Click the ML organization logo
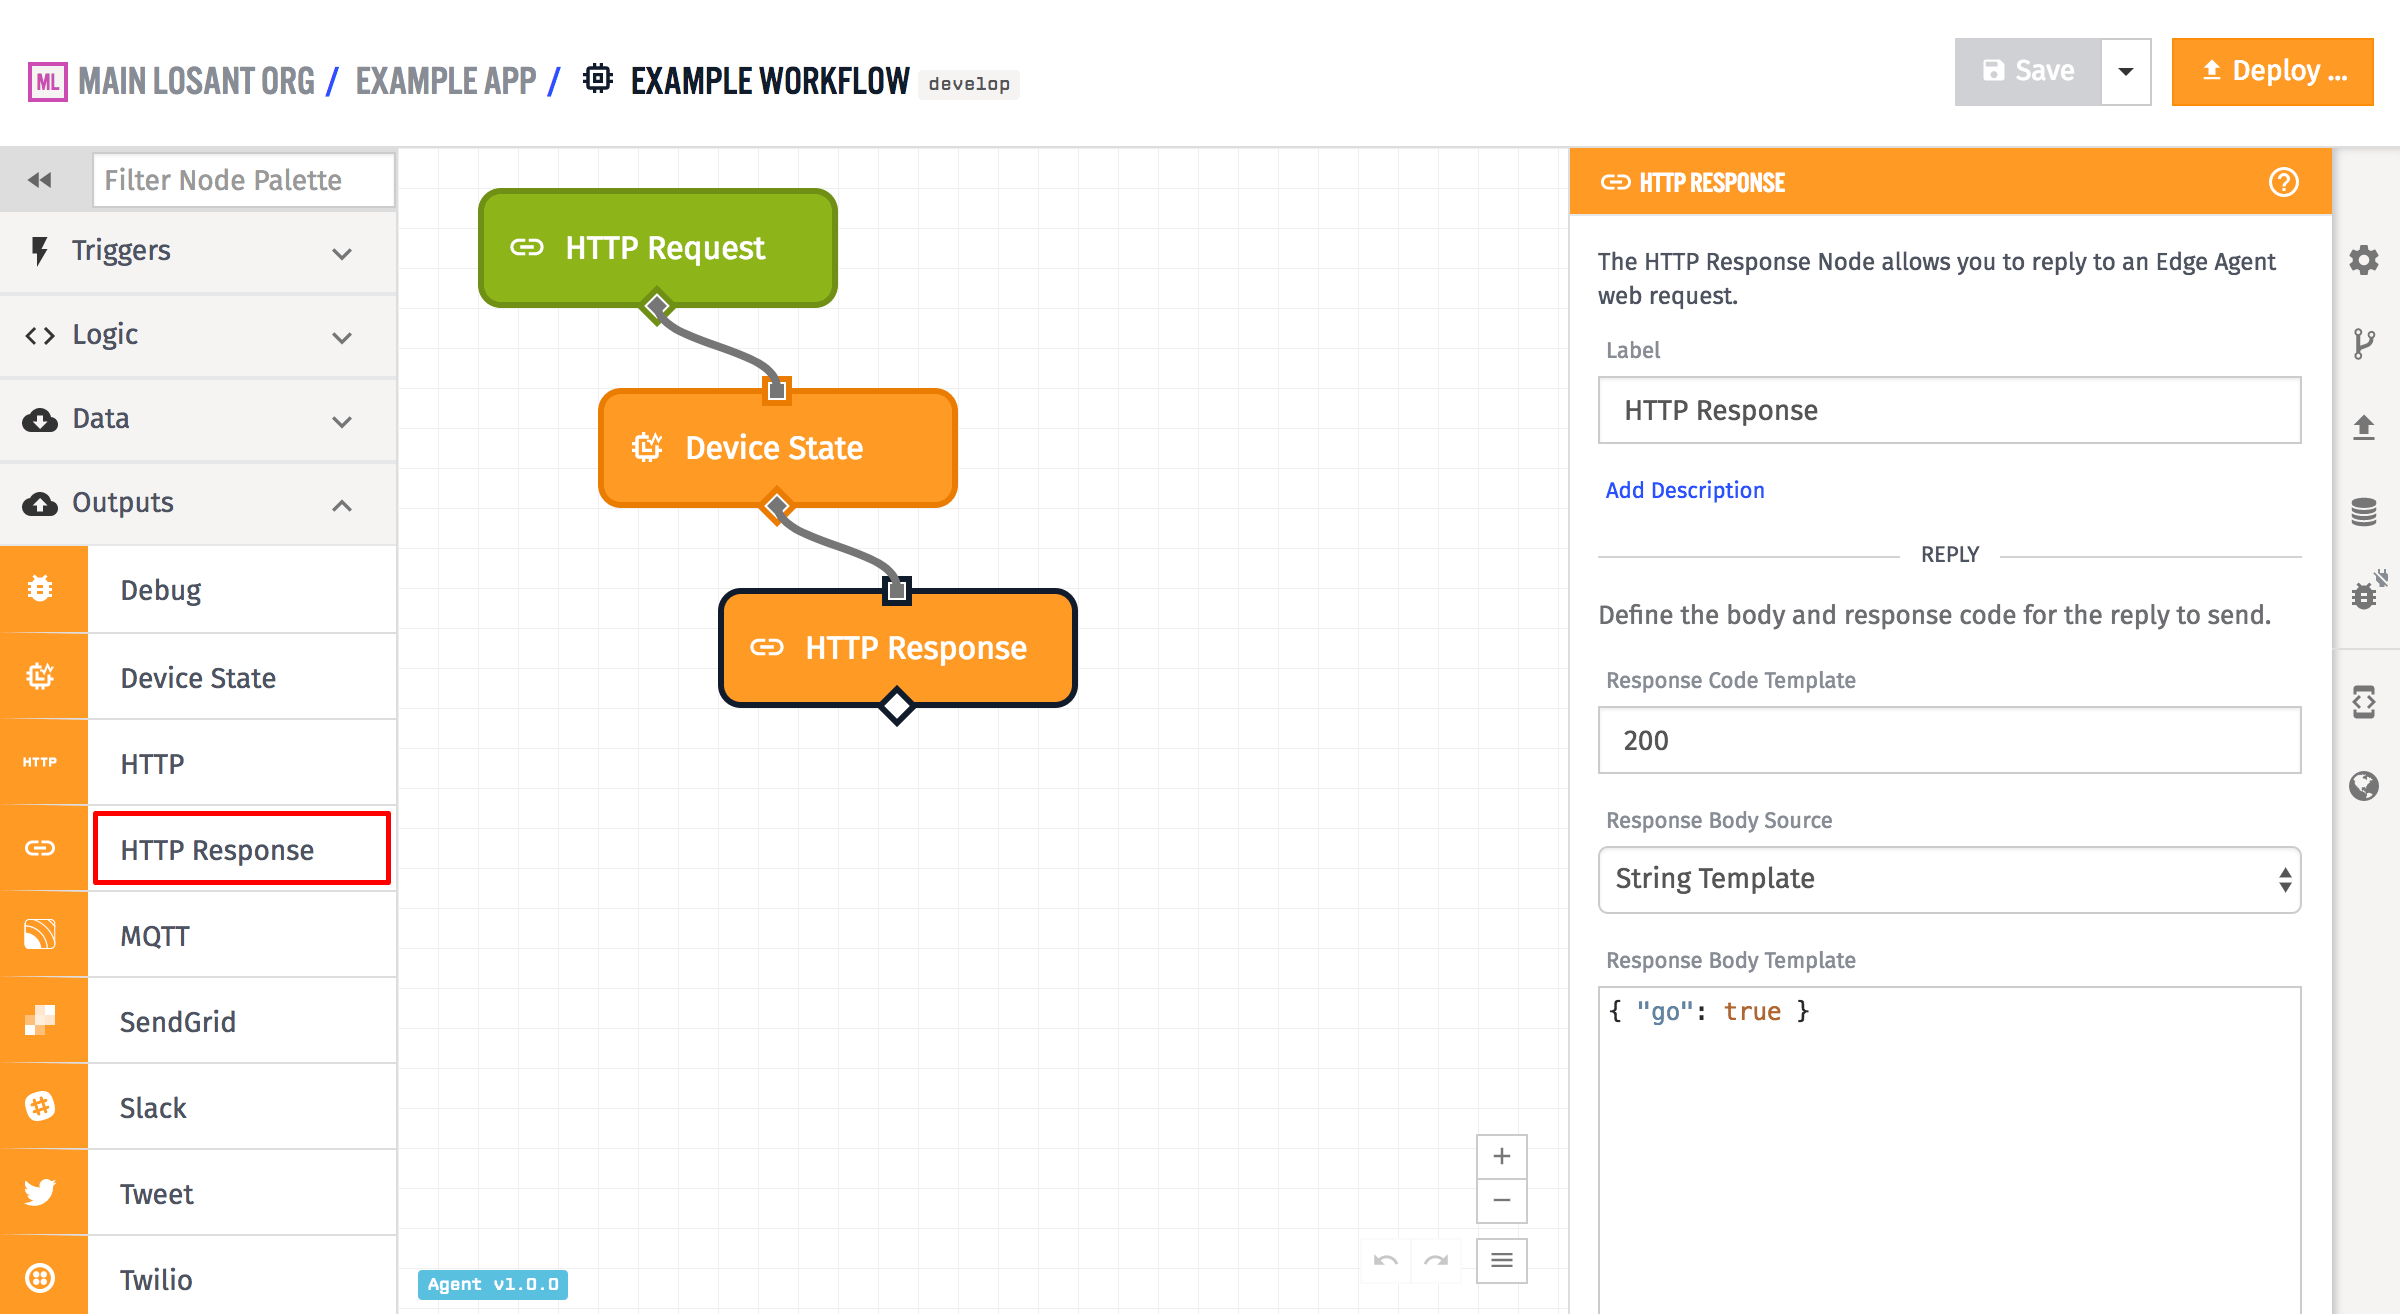The width and height of the screenshot is (2400, 1314). click(47, 82)
